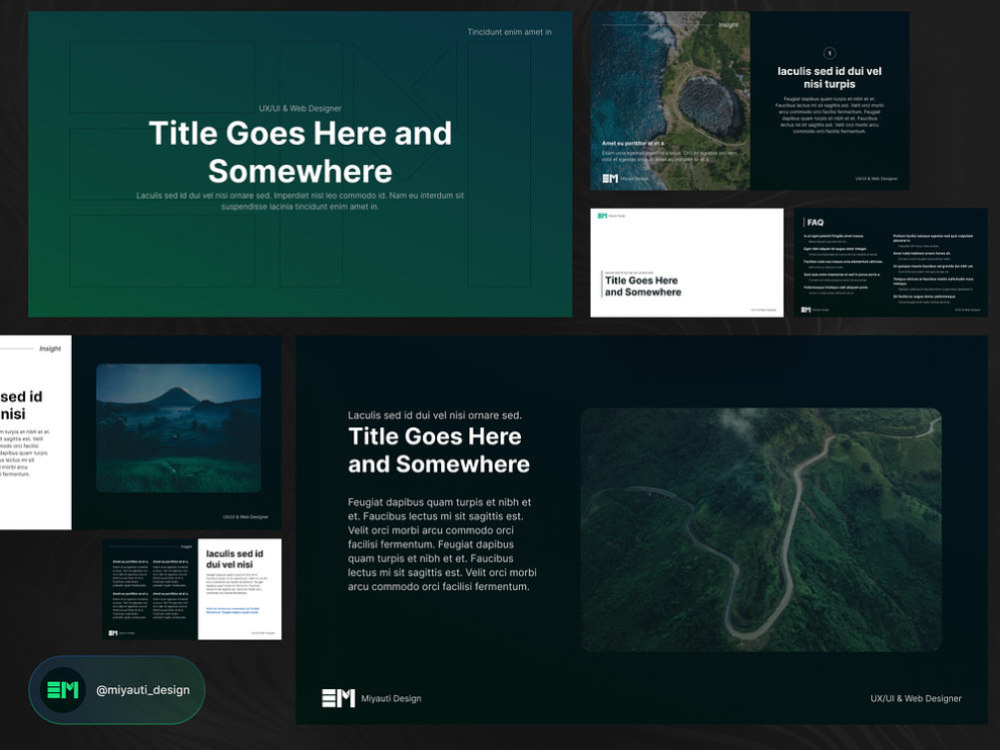This screenshot has width=1000, height=750.
Task: Click the 'Iaculis sed id dui vel nisi turpis' heading
Action: click(x=829, y=78)
